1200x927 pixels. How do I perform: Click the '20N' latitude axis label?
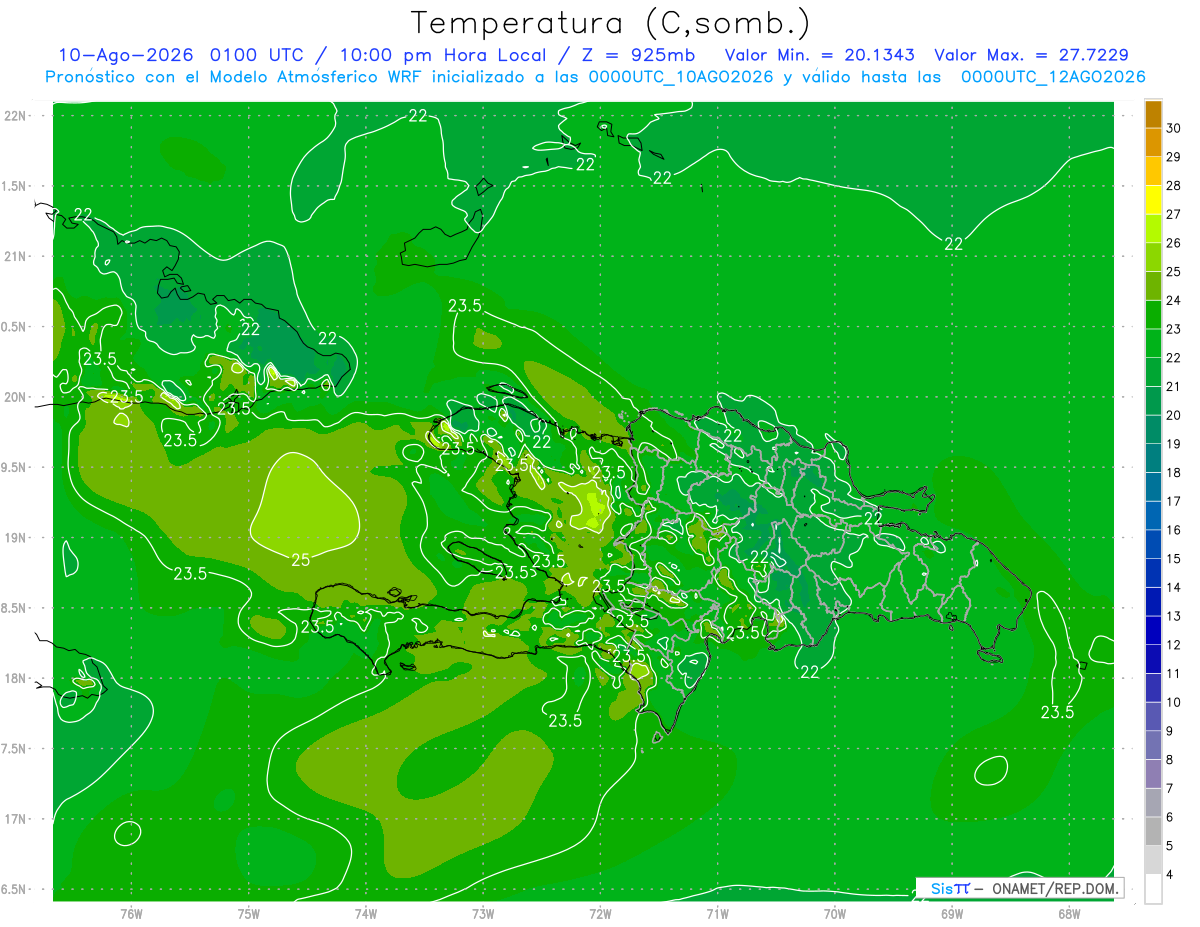[16, 397]
